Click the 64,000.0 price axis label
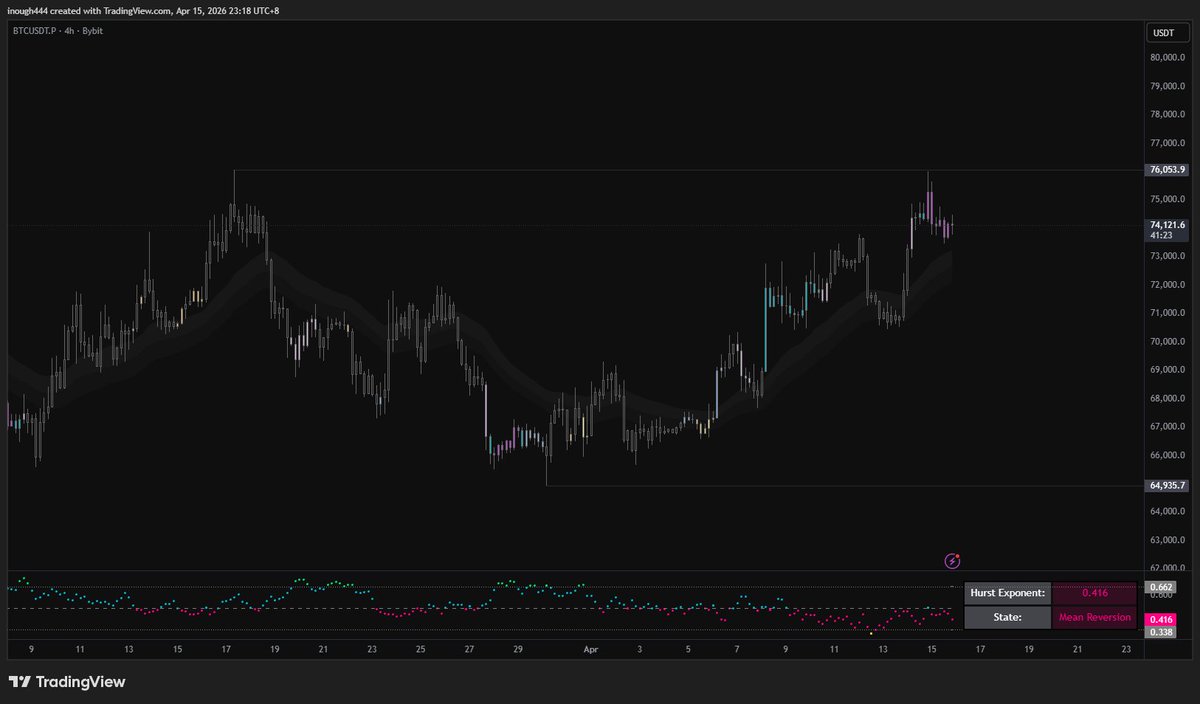The height and width of the screenshot is (704, 1200). (x=1168, y=512)
